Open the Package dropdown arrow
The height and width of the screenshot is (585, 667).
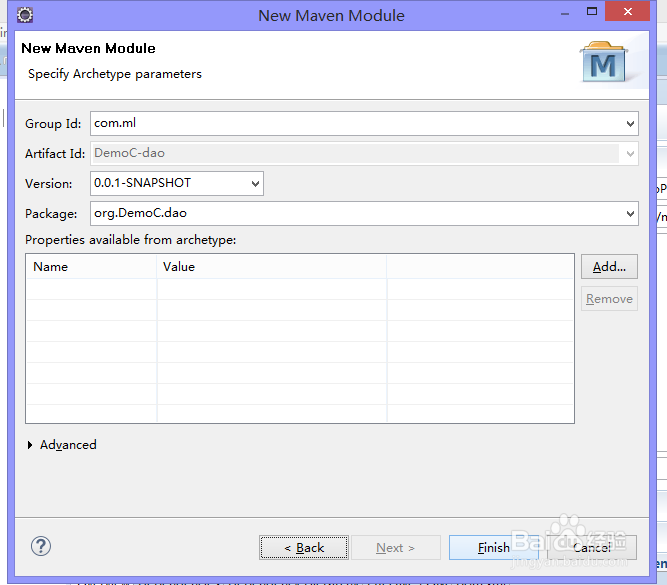coord(630,214)
